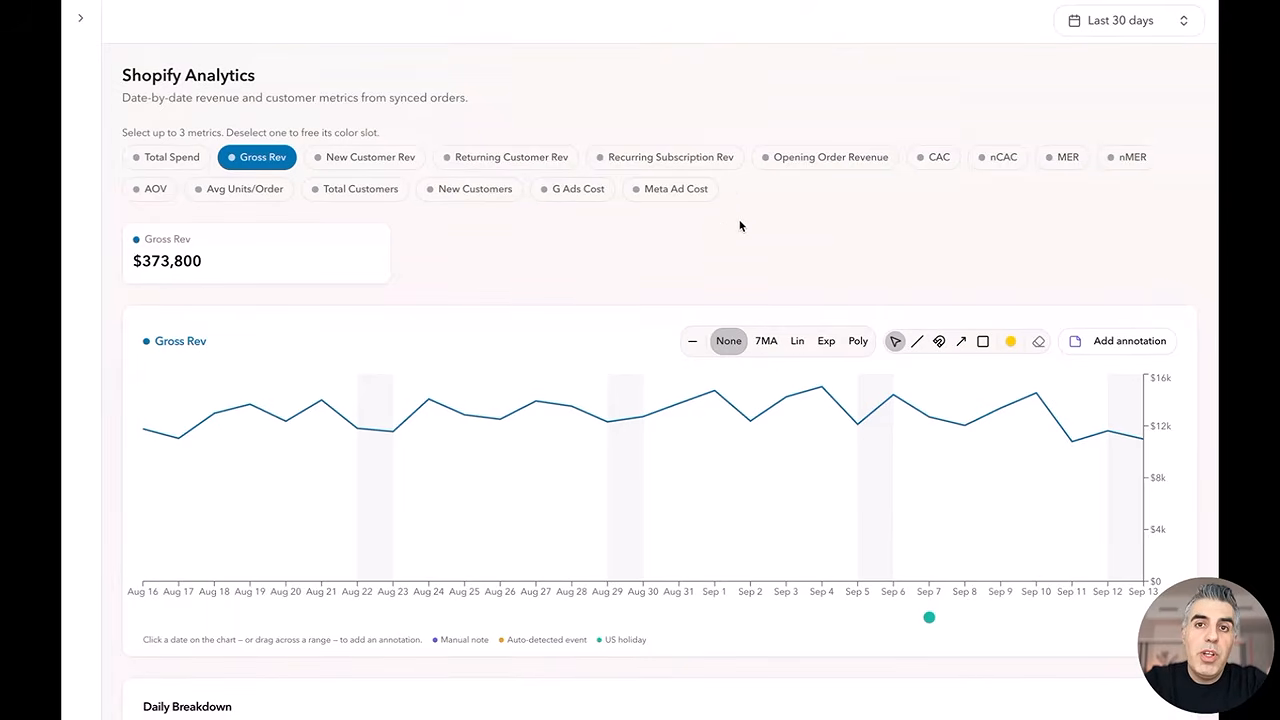Enable the Total Spend metric
The width and height of the screenshot is (1280, 720).
pos(166,157)
